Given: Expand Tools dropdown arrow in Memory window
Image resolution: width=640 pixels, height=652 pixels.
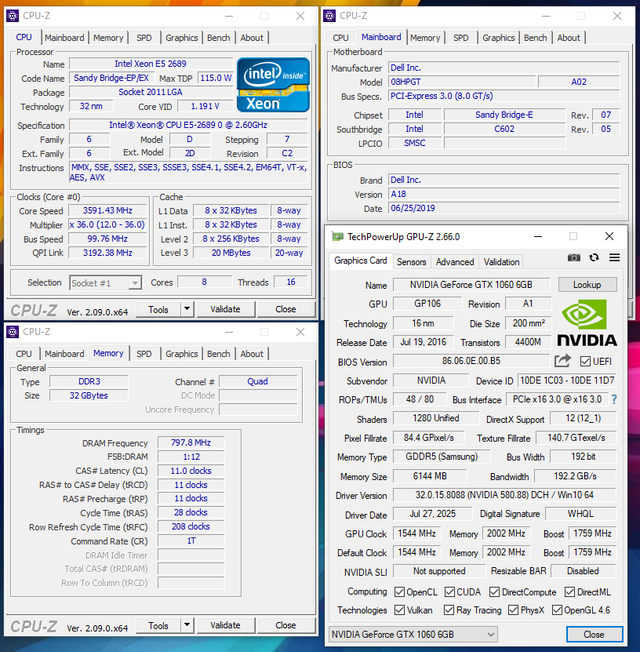Looking at the screenshot, I should coord(187,625).
